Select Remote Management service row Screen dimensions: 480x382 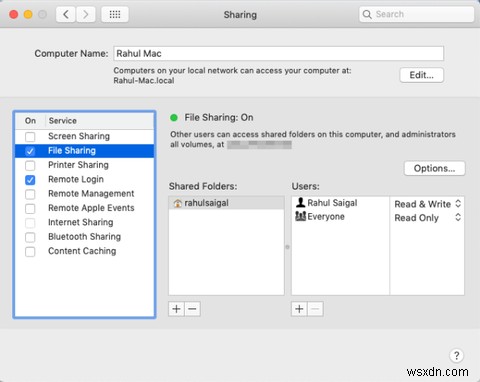point(84,194)
